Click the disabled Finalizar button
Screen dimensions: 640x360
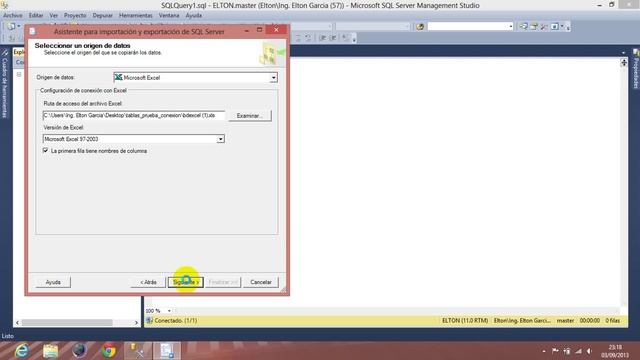[x=223, y=282]
